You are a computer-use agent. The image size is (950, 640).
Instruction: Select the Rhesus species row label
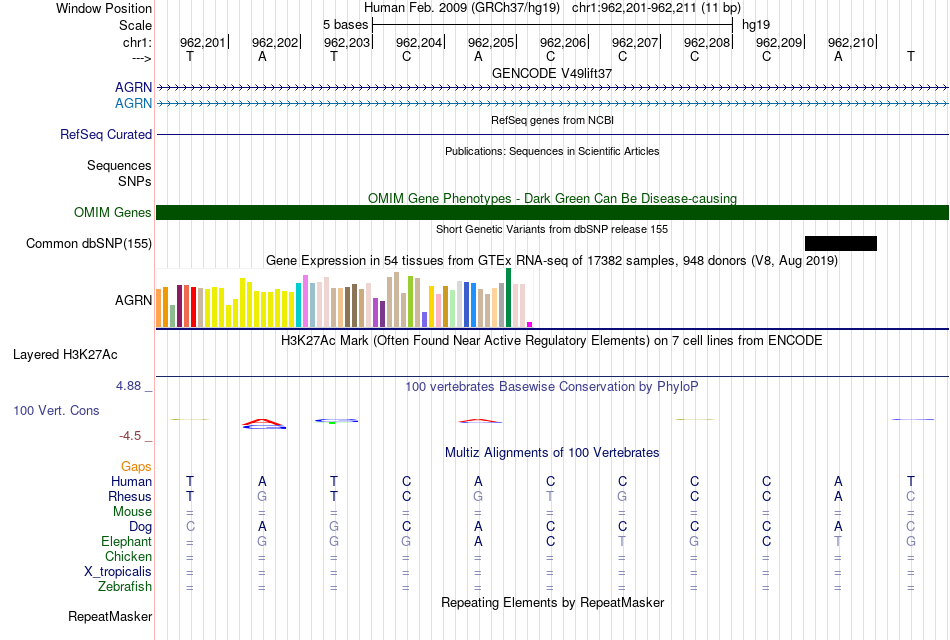(x=130, y=496)
